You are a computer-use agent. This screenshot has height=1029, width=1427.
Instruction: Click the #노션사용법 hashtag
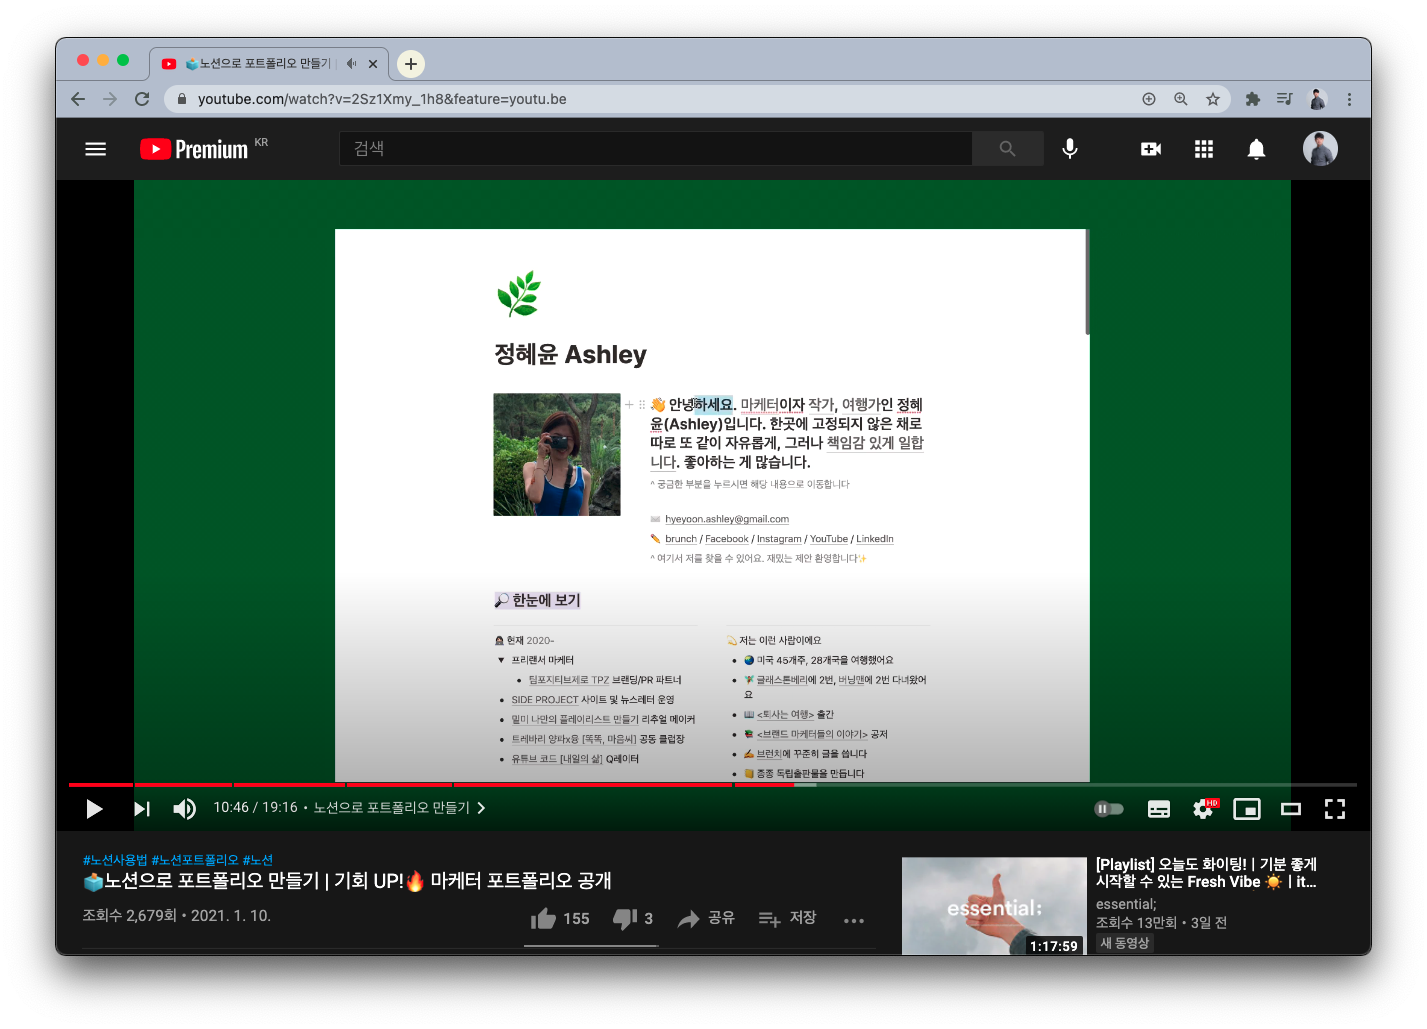coord(115,860)
